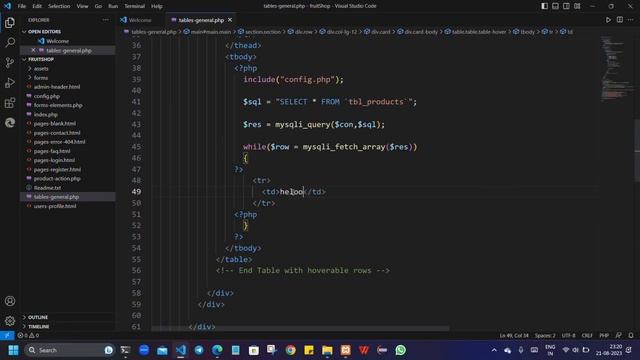Open the Source Control view
The image size is (640, 360).
coord(10,62)
